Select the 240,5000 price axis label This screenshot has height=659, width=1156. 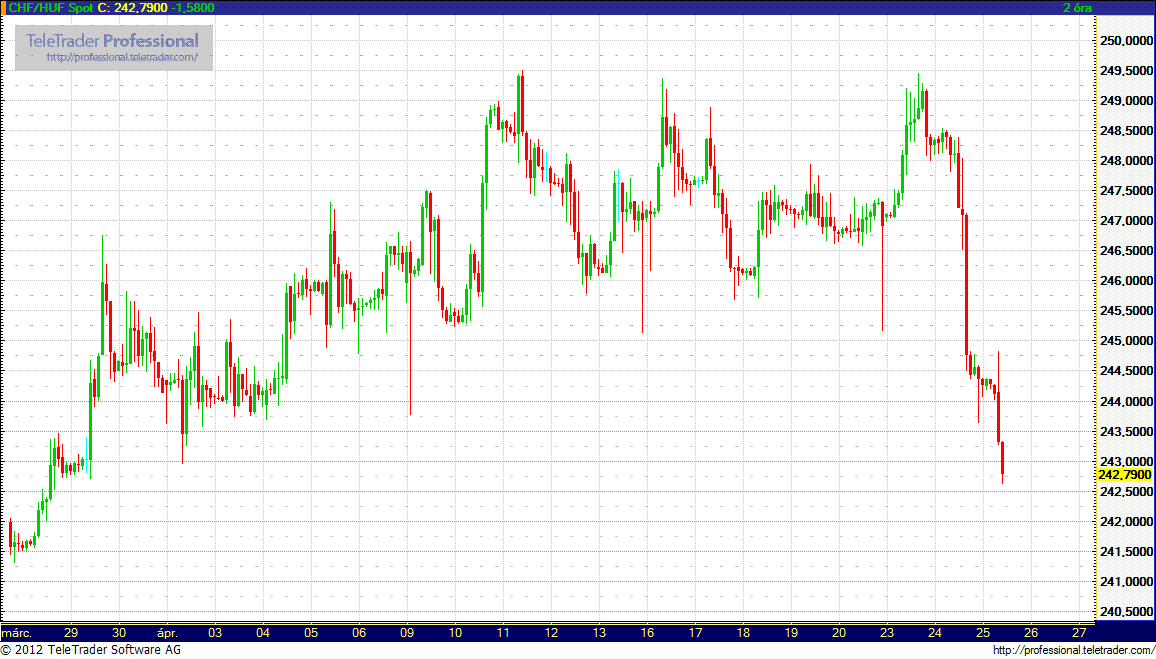pos(1125,612)
